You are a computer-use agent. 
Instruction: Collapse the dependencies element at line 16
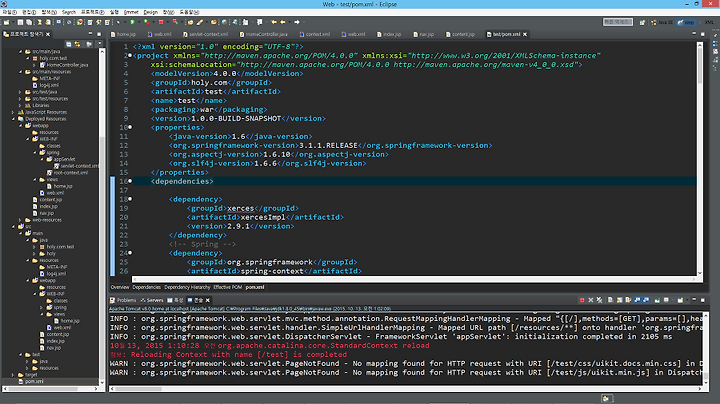pos(130,181)
